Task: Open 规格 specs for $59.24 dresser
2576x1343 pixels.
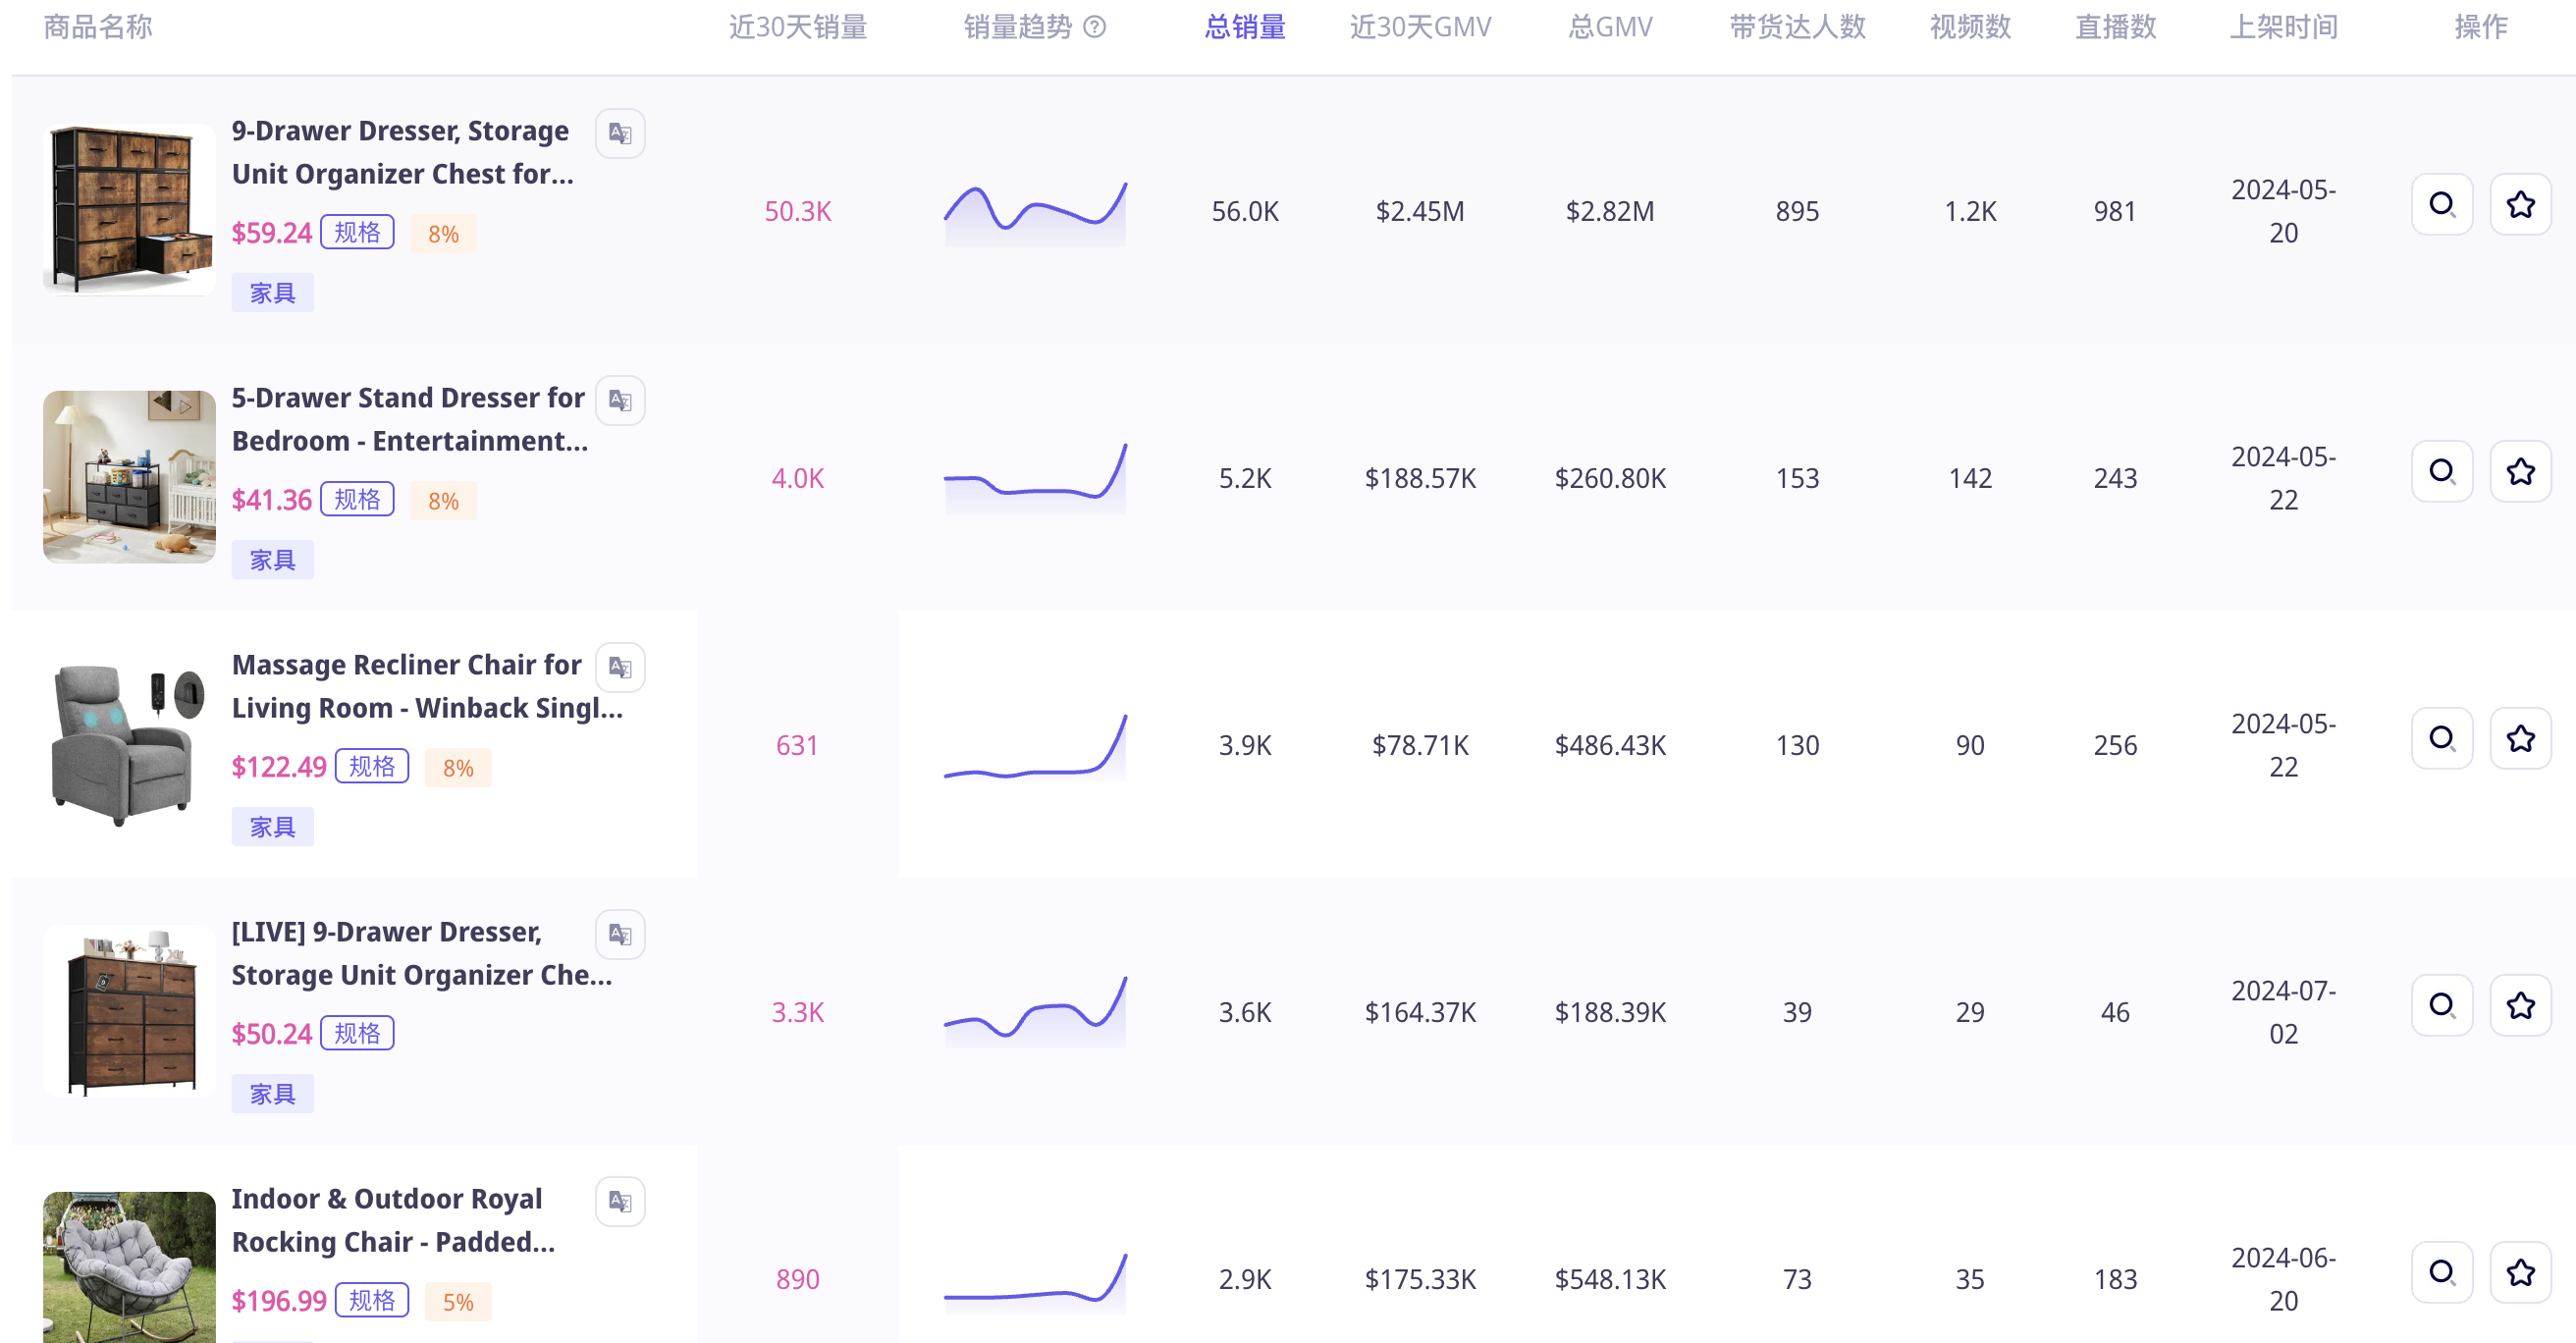Action: point(357,232)
